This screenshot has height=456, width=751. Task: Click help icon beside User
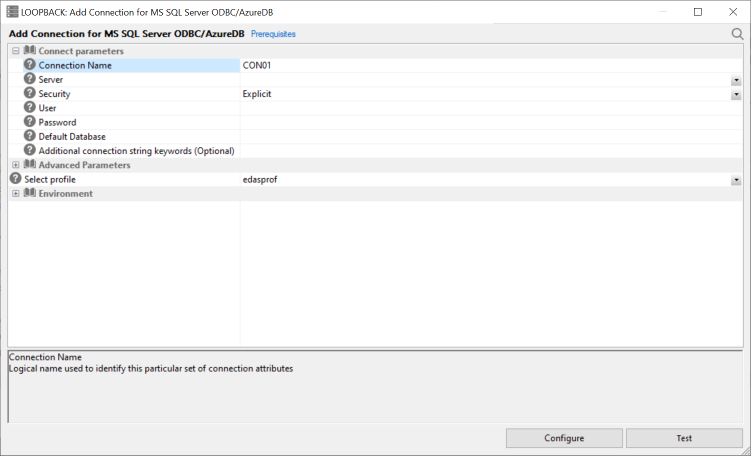pos(30,107)
